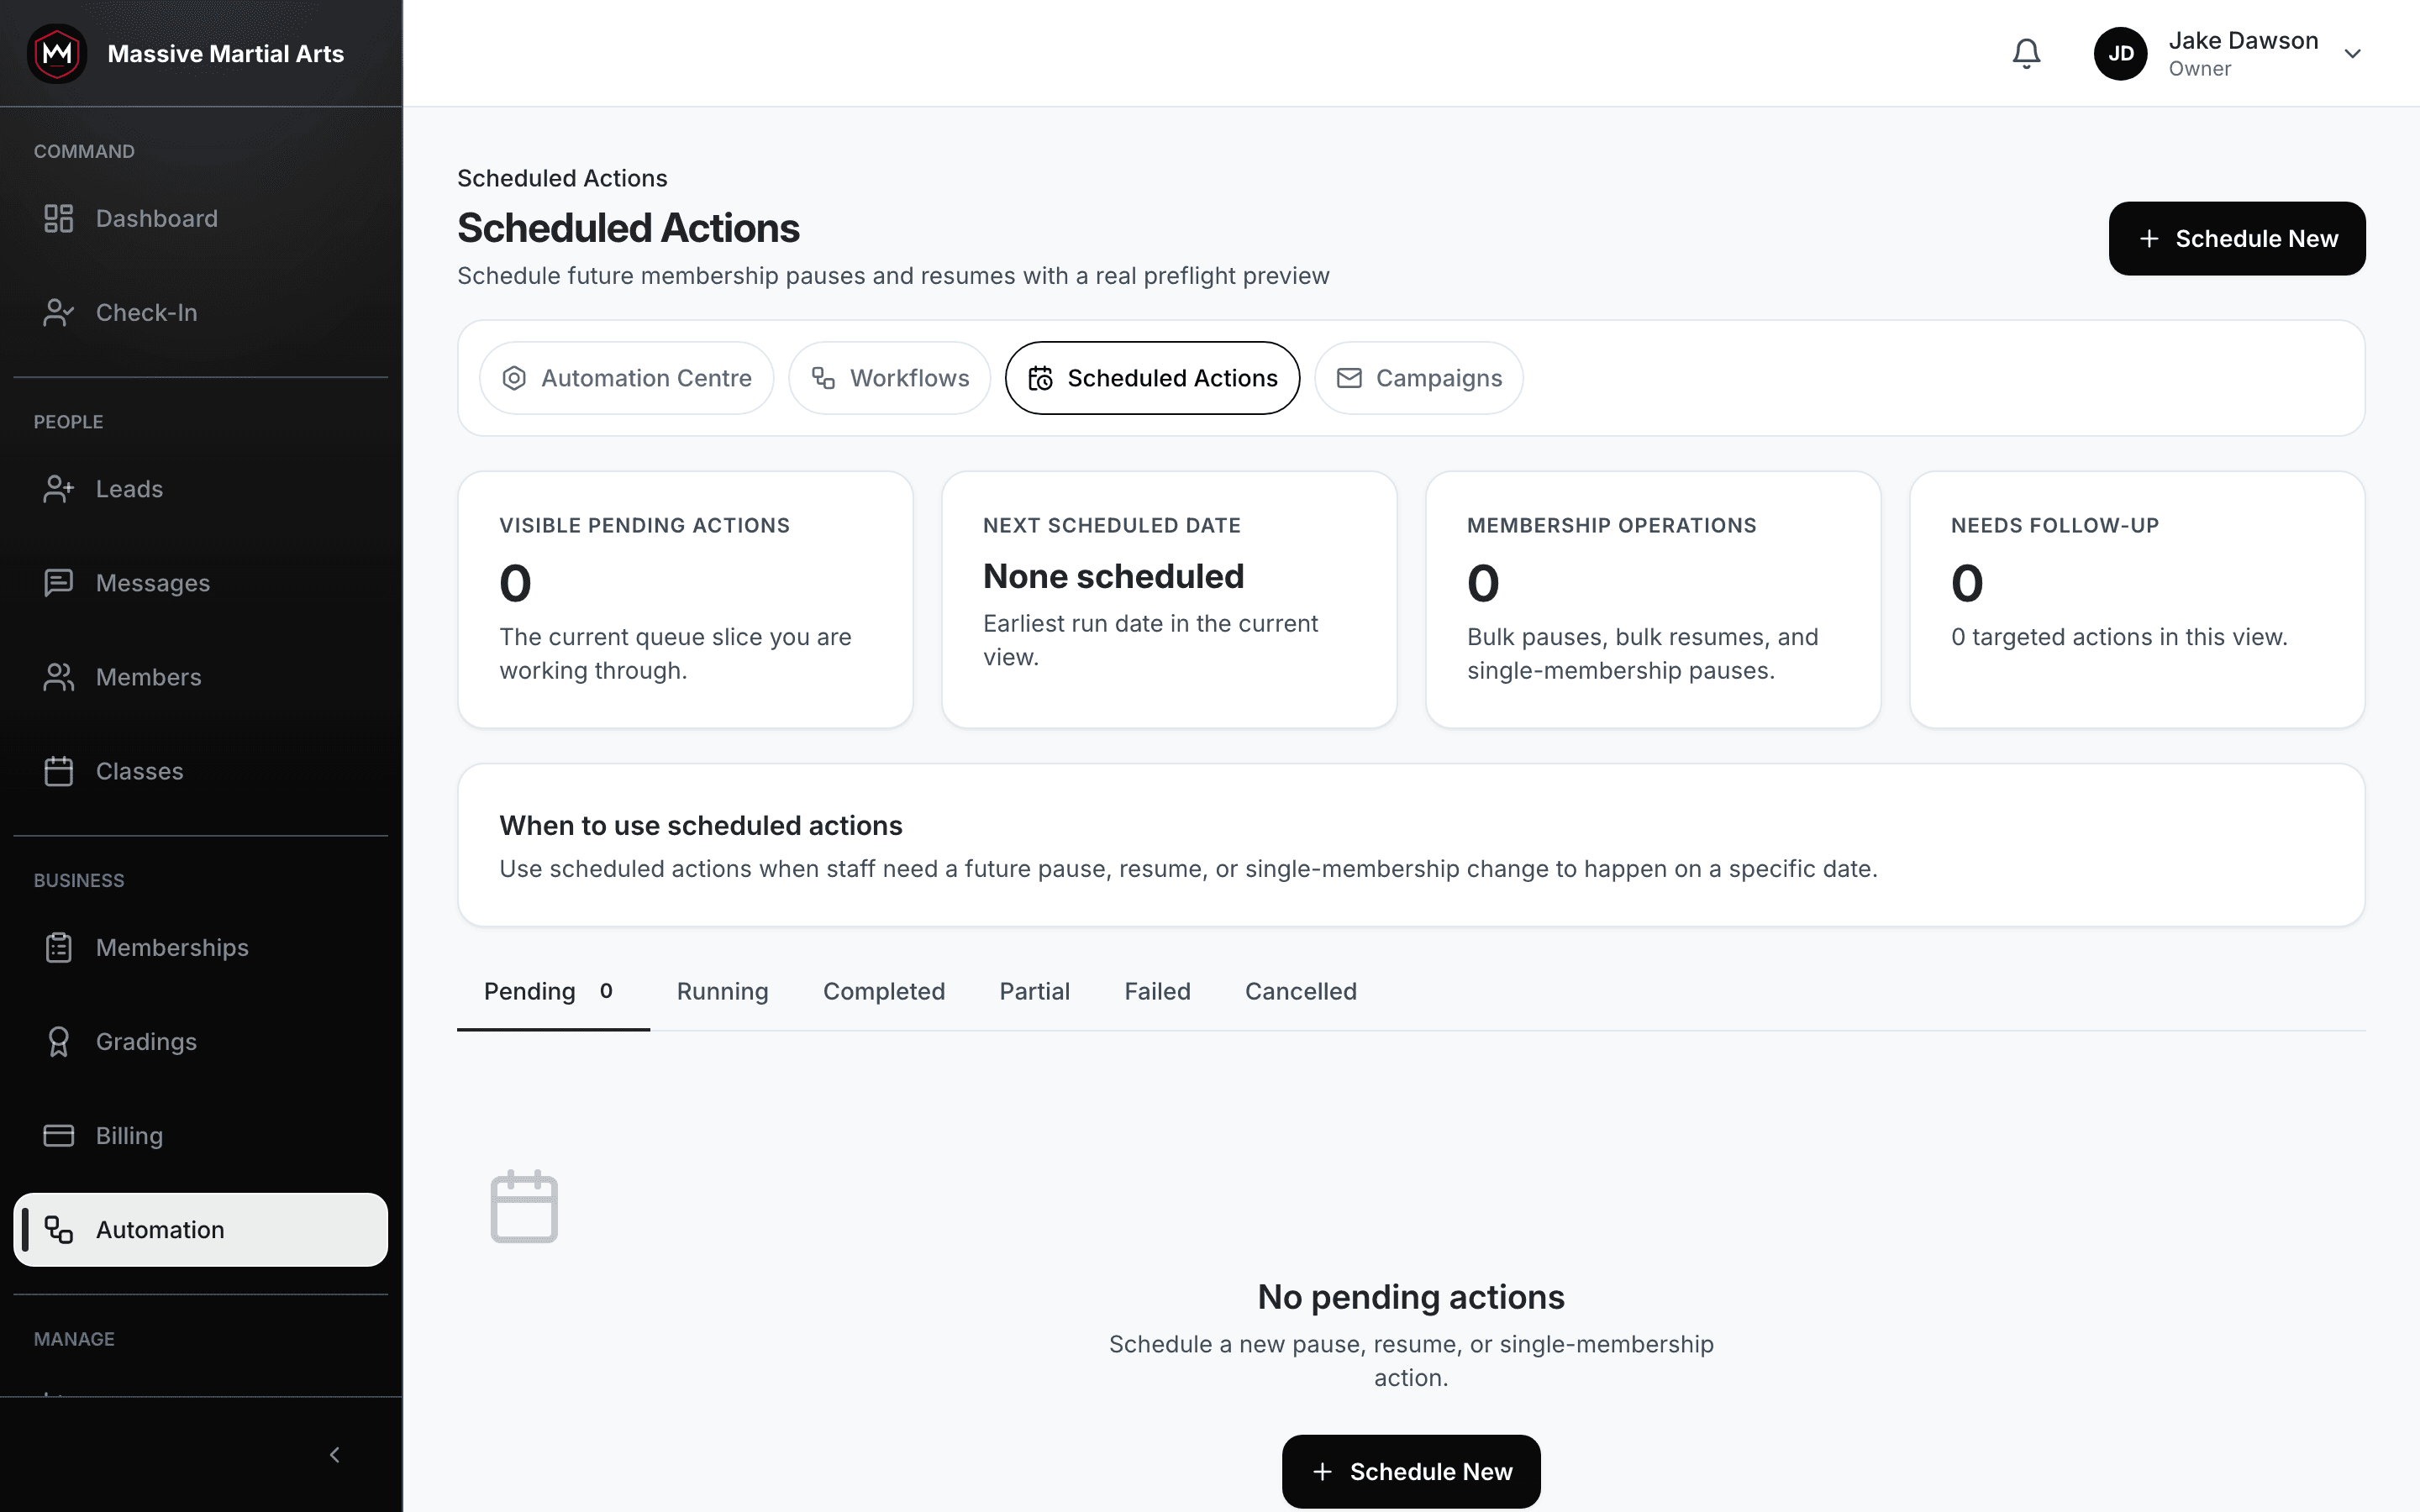Screen dimensions: 2420x1512
Task: Select the Automation label in sidebar
Action: [160, 1229]
